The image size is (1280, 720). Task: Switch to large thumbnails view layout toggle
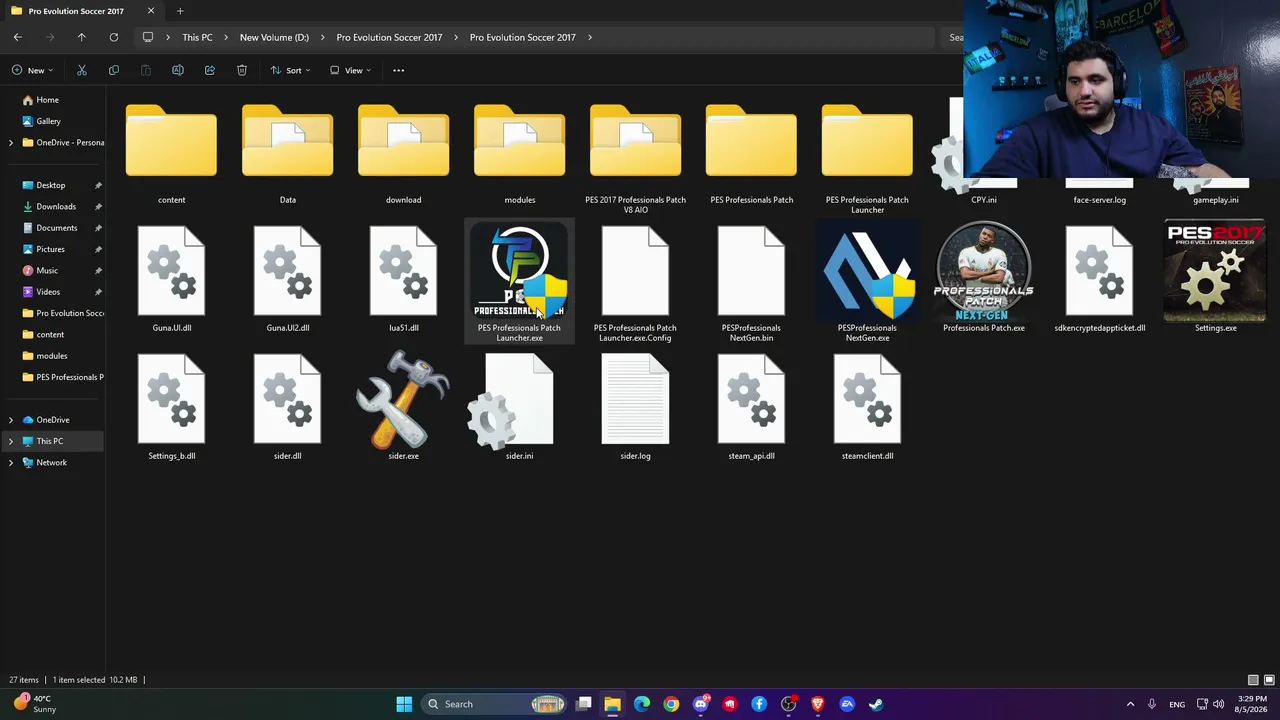pyautogui.click(x=1269, y=680)
